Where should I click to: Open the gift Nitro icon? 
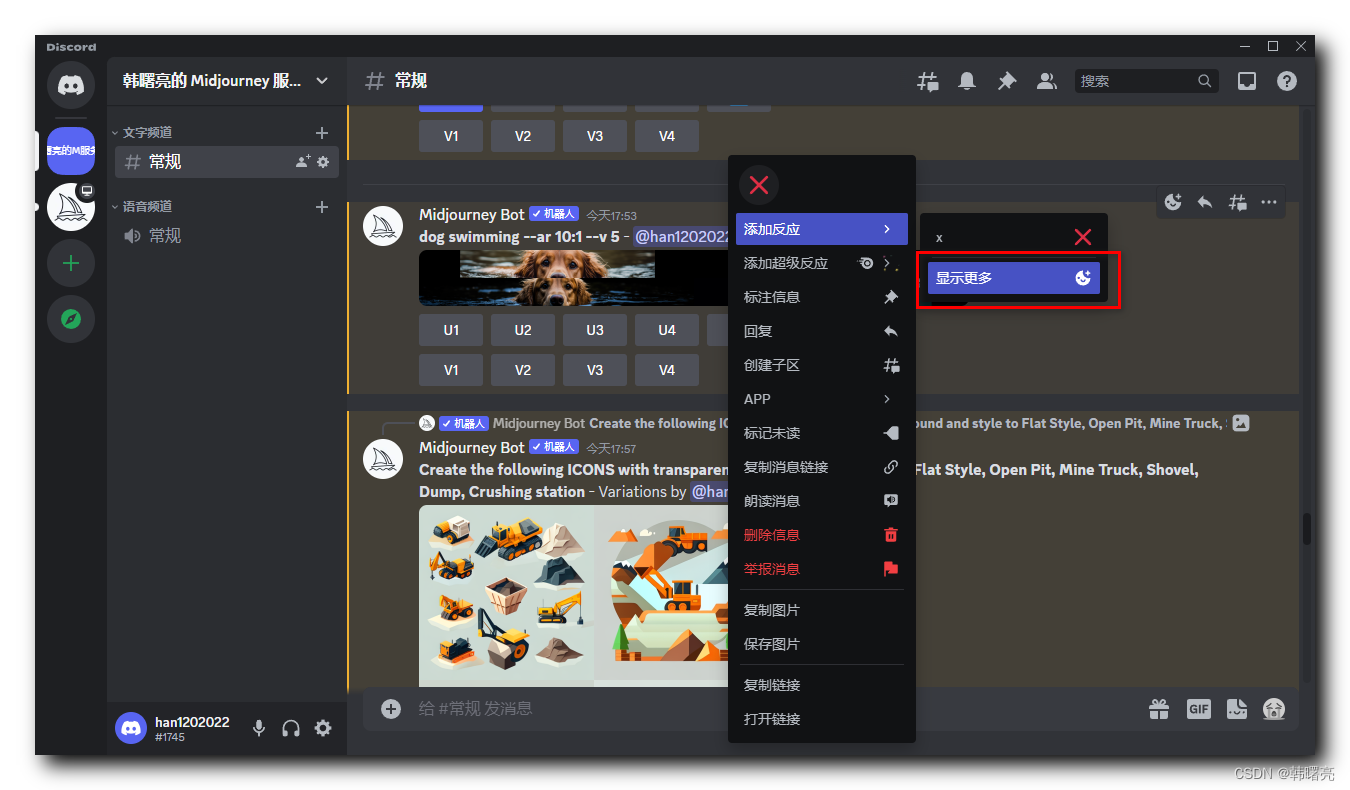1159,709
